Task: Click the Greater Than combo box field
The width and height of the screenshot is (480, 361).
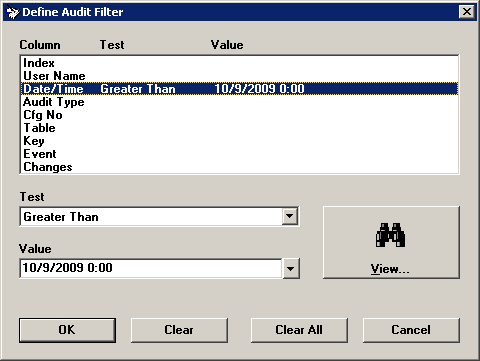Action: click(x=159, y=217)
